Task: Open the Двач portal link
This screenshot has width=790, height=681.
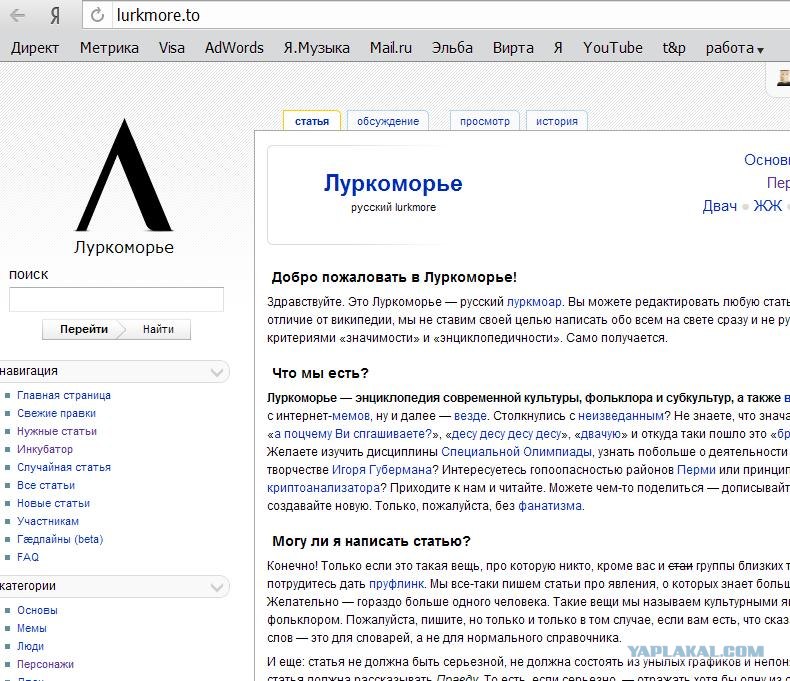Action: (x=719, y=206)
